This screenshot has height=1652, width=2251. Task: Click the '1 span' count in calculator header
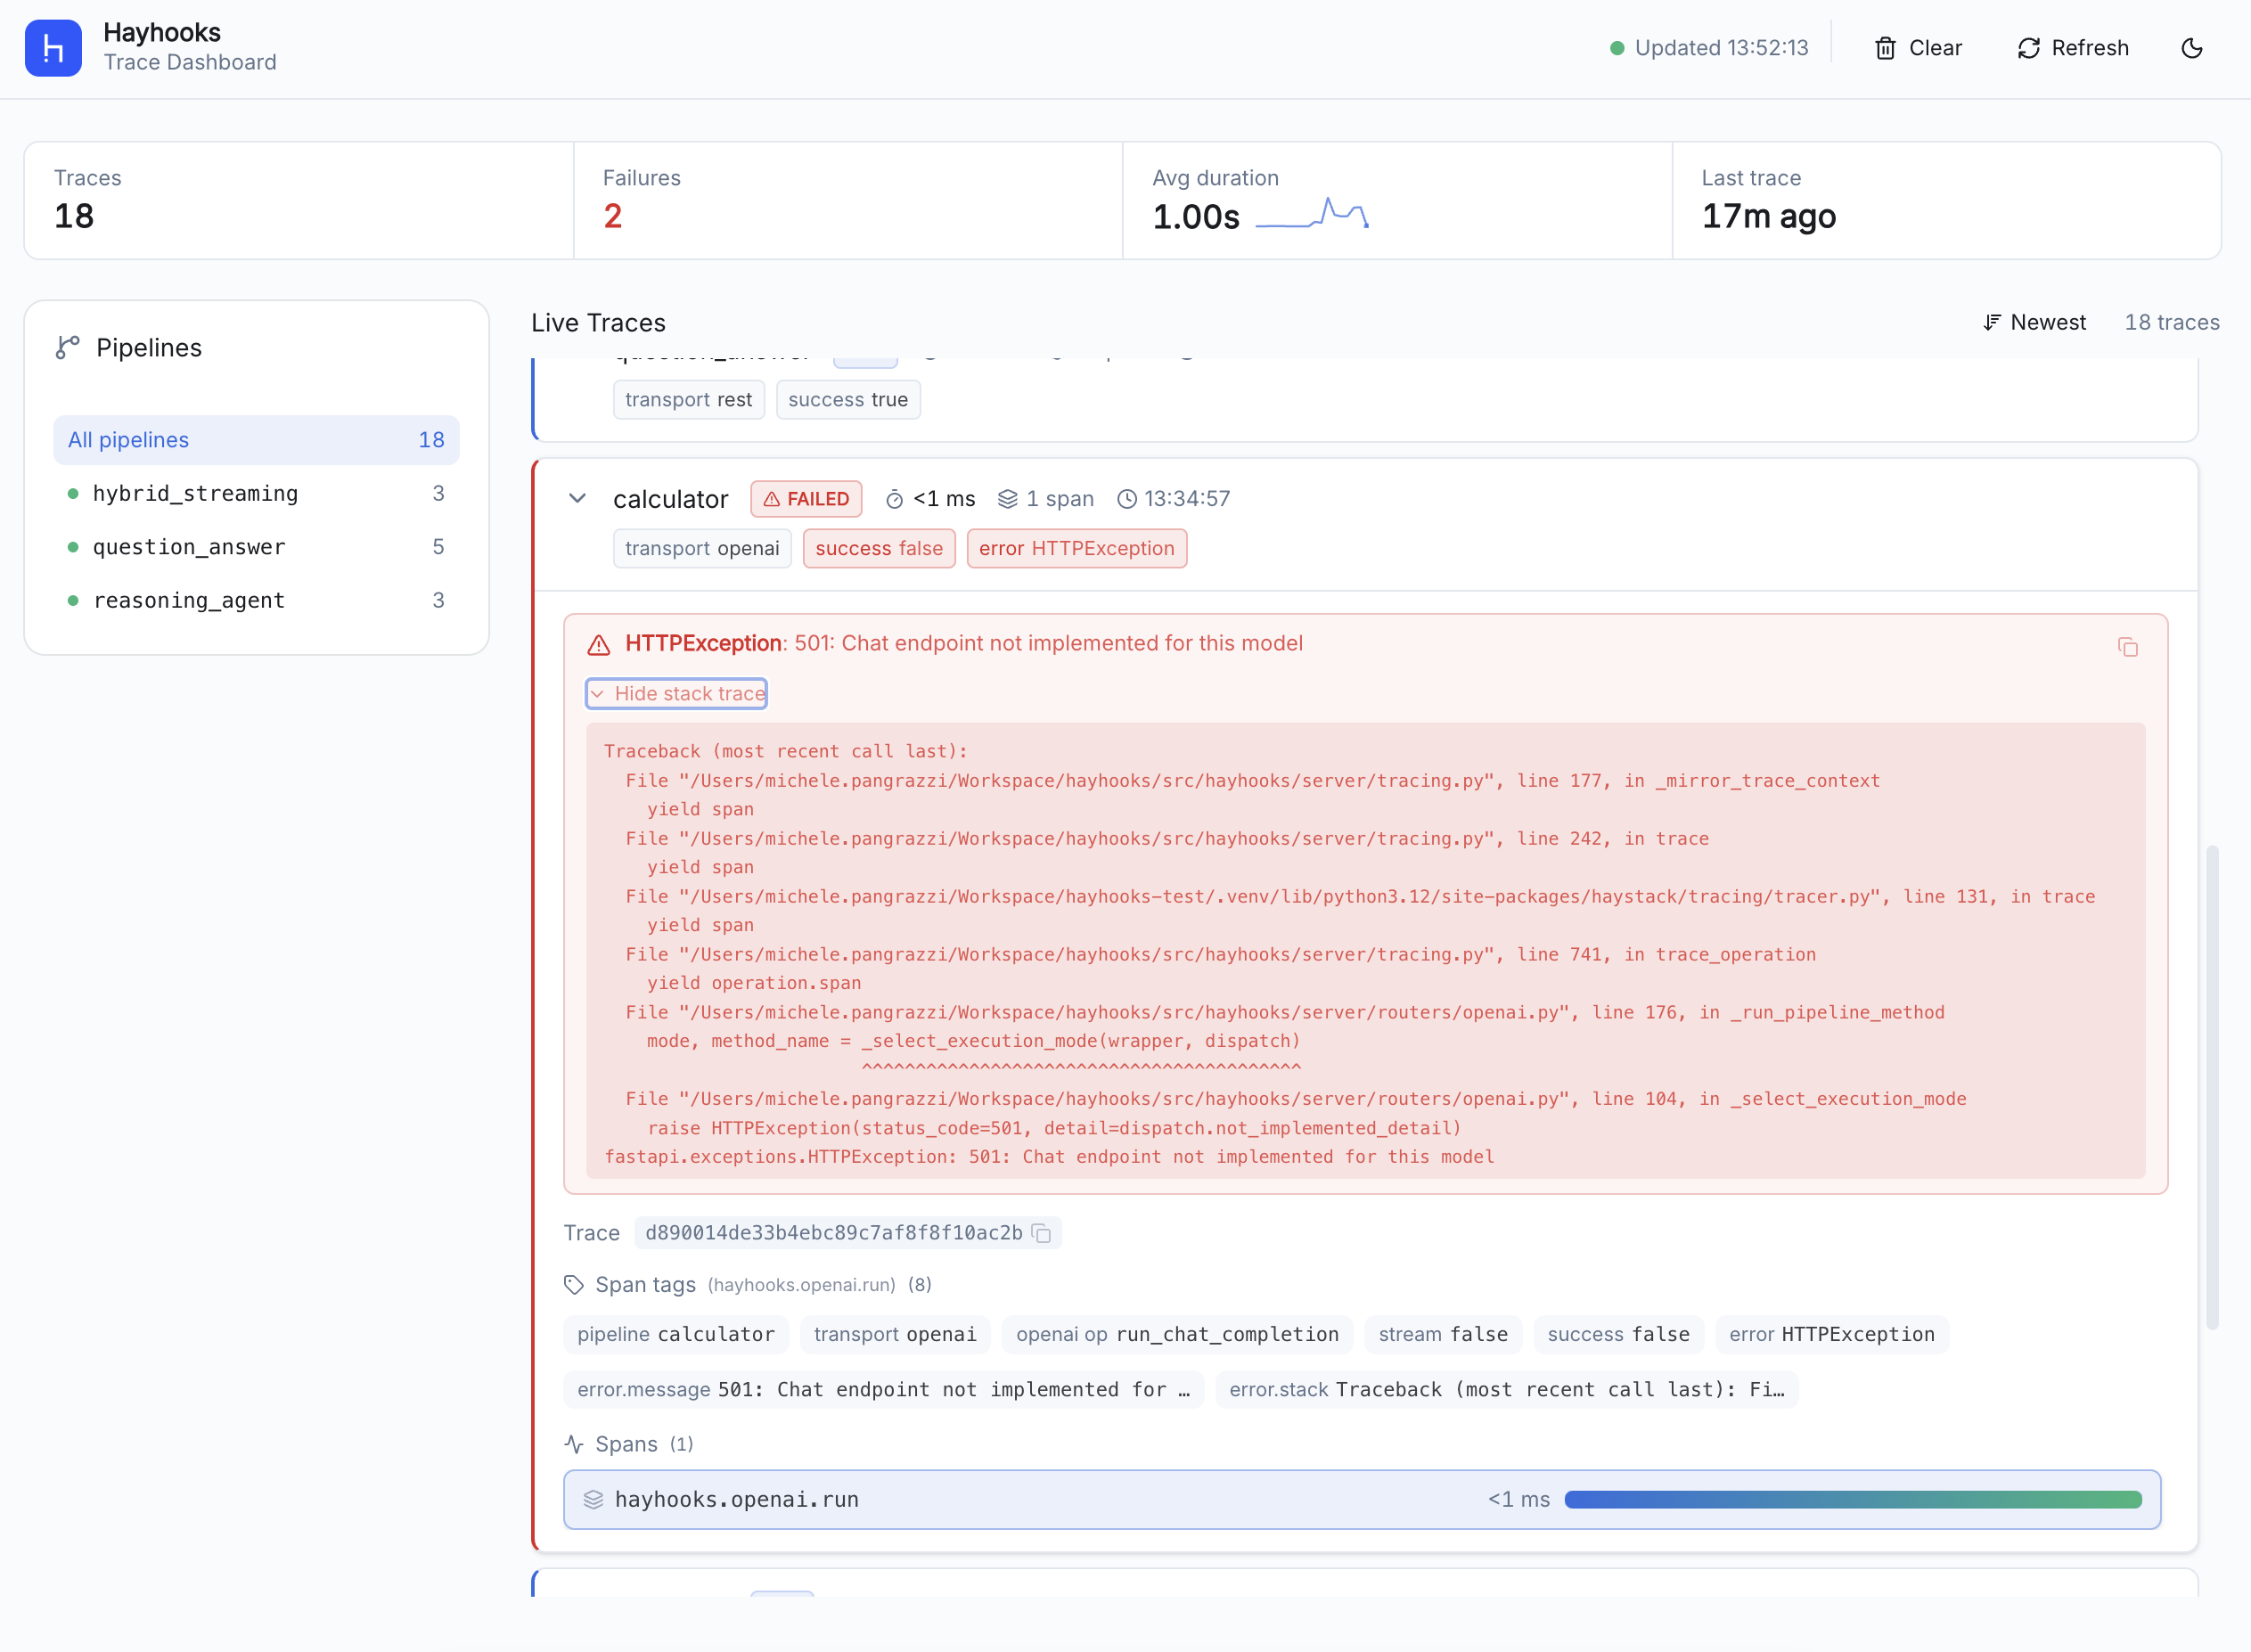(x=1046, y=498)
